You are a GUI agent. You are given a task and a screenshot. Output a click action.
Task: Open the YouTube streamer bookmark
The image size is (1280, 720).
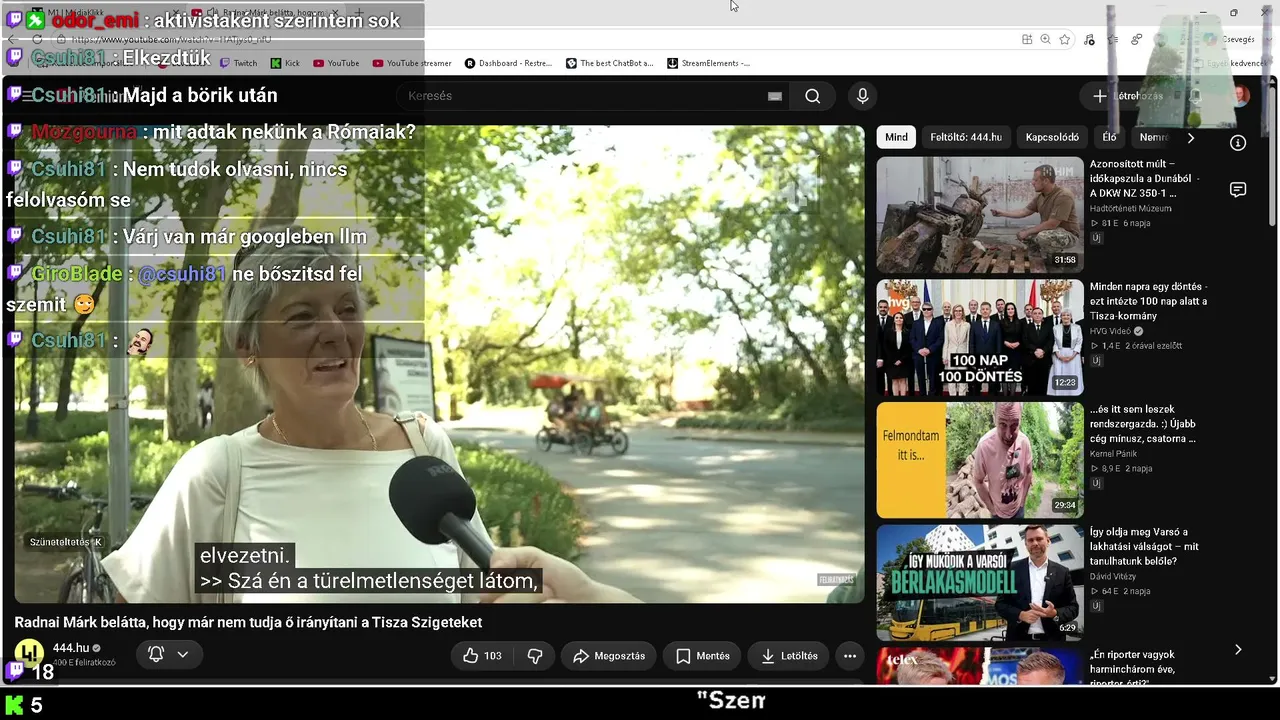(x=412, y=63)
